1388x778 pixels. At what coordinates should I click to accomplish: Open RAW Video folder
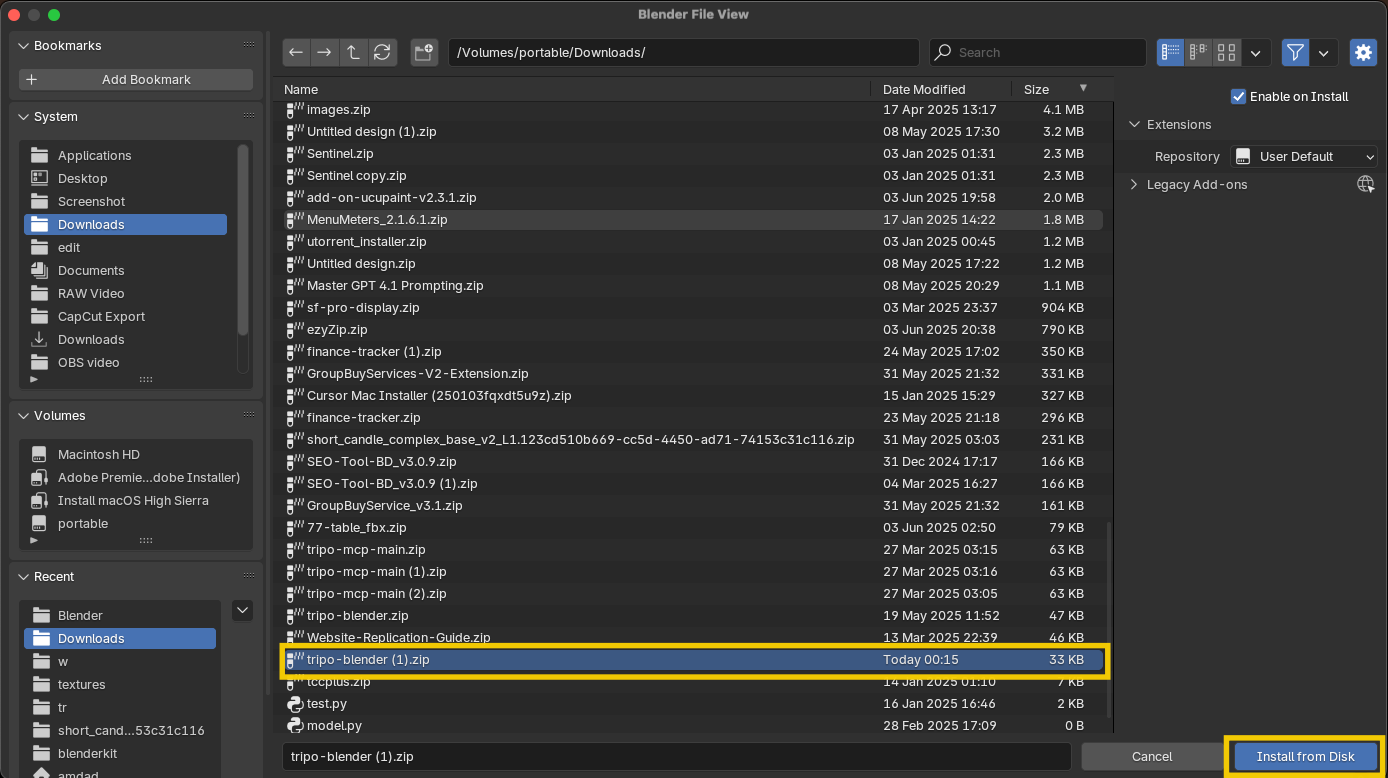point(125,293)
